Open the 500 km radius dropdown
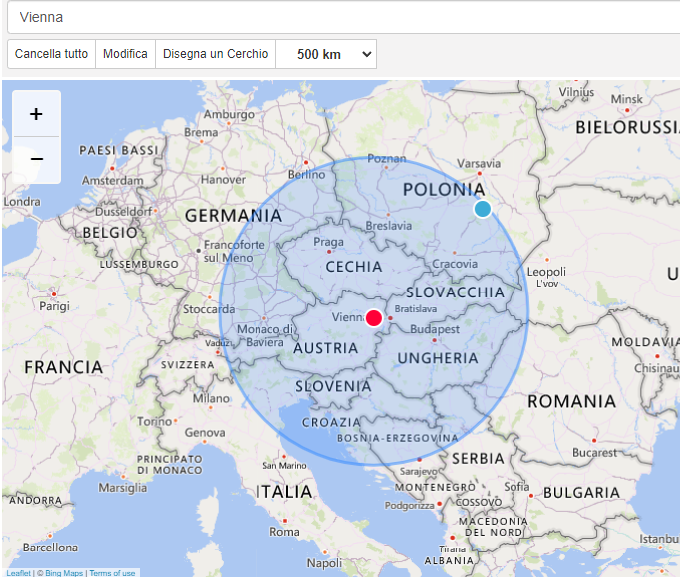This screenshot has width=680, height=577. pyautogui.click(x=326, y=54)
